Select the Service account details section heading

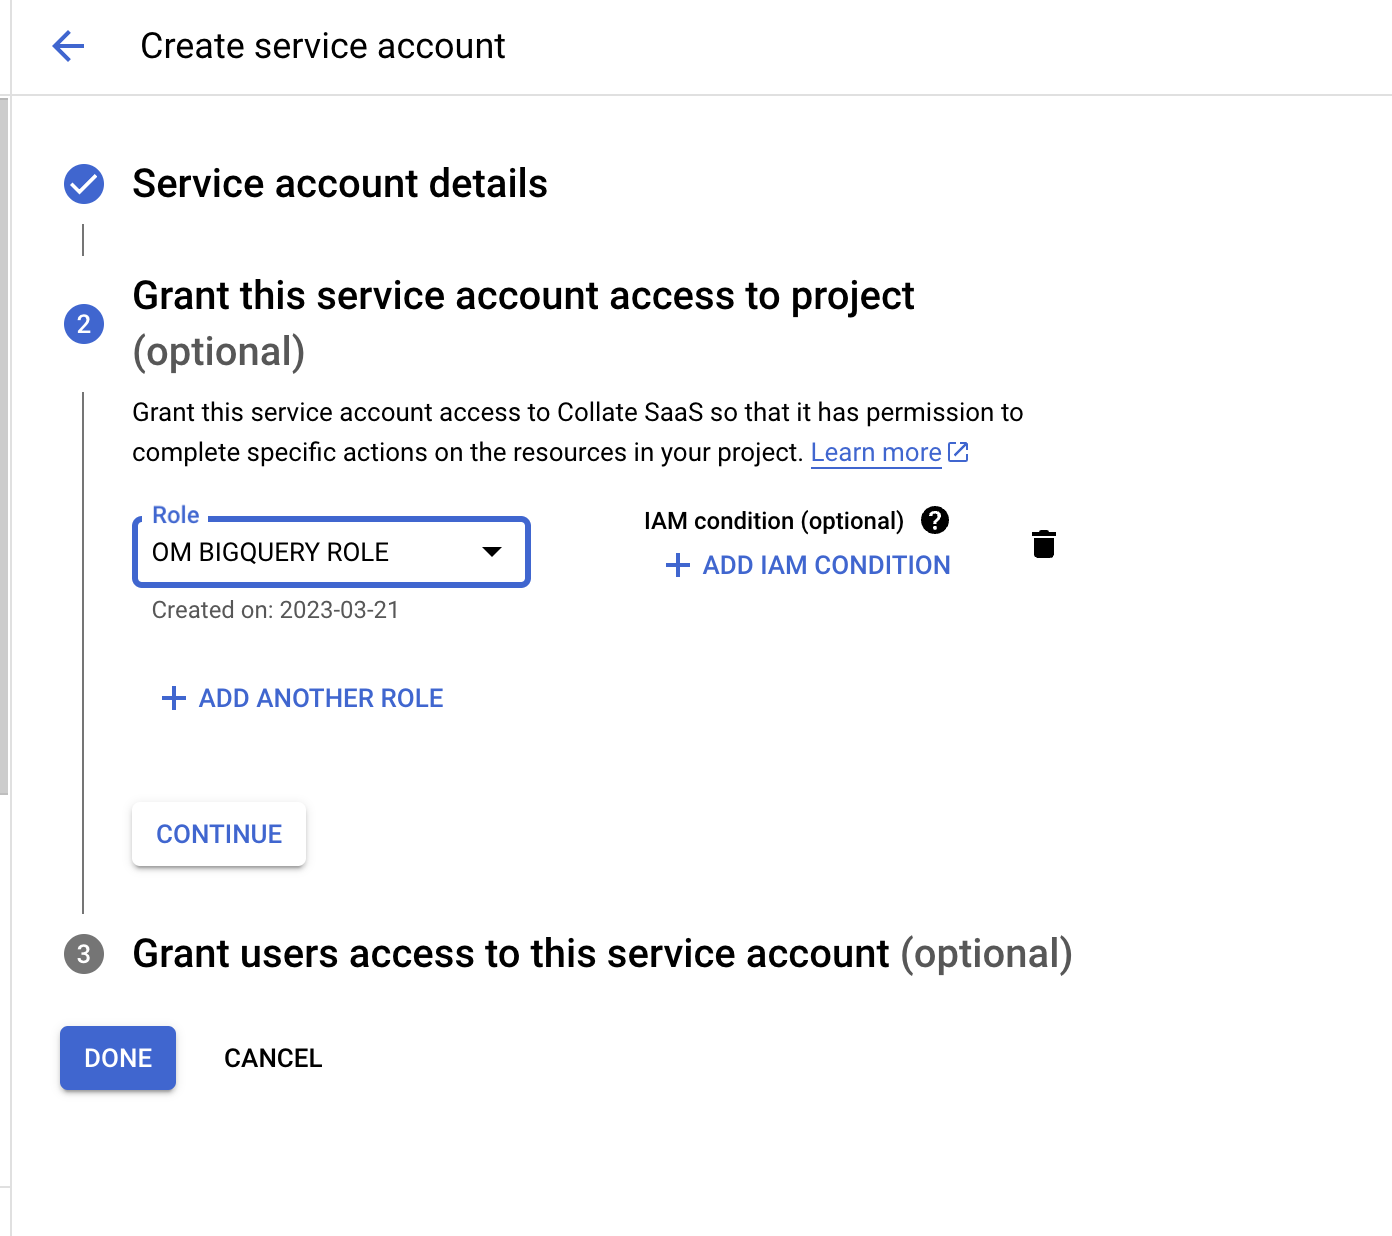[x=340, y=184]
